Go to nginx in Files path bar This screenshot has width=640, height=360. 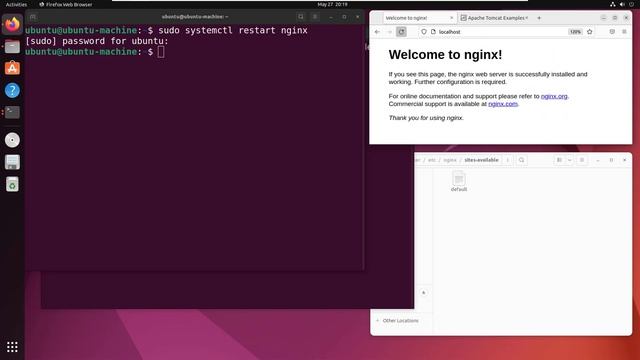[450, 160]
